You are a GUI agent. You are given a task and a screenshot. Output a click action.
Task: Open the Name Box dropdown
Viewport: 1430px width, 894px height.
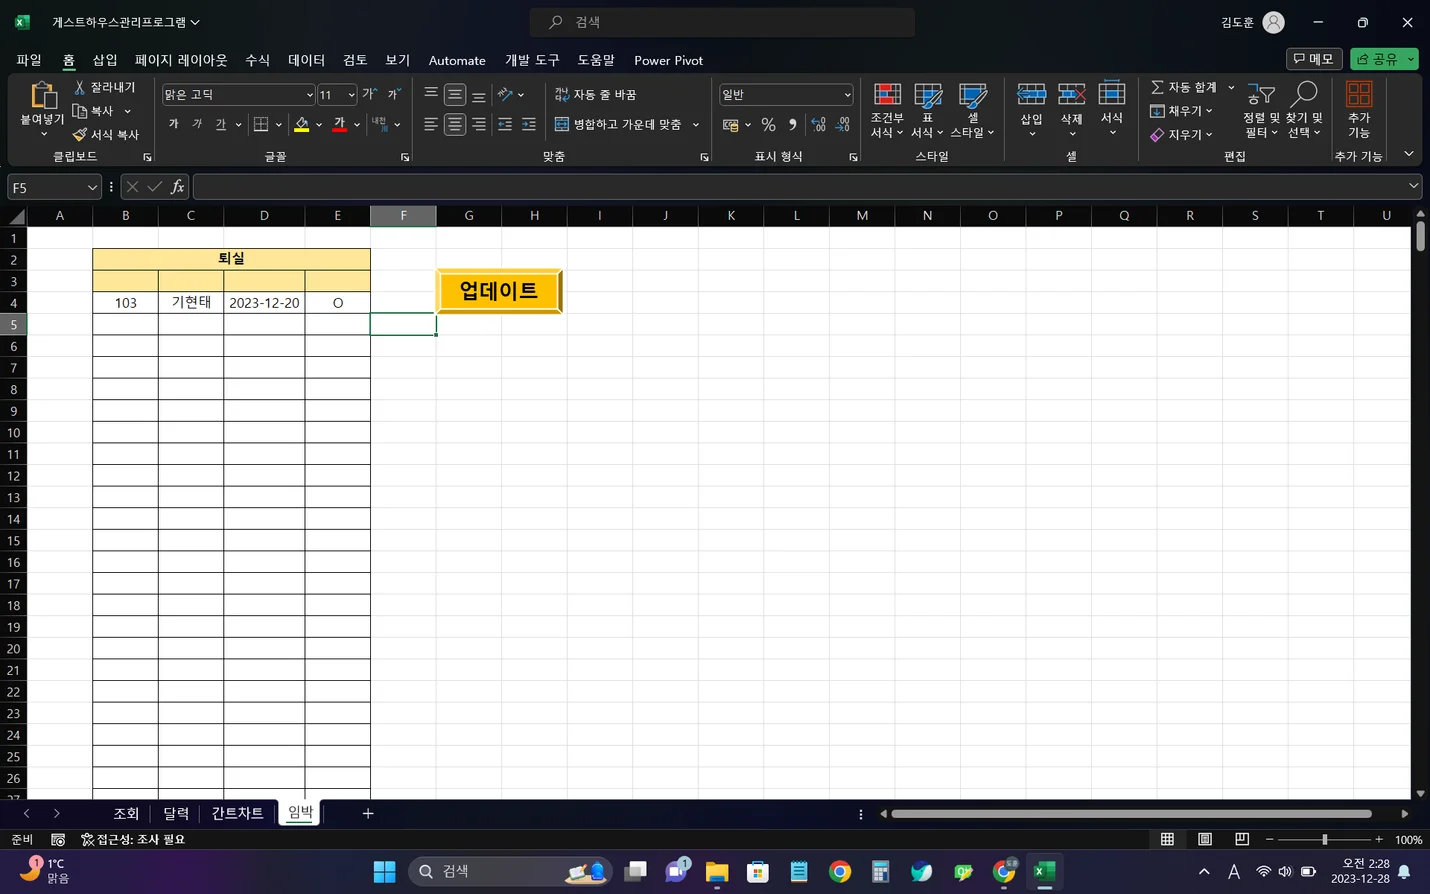click(92, 187)
